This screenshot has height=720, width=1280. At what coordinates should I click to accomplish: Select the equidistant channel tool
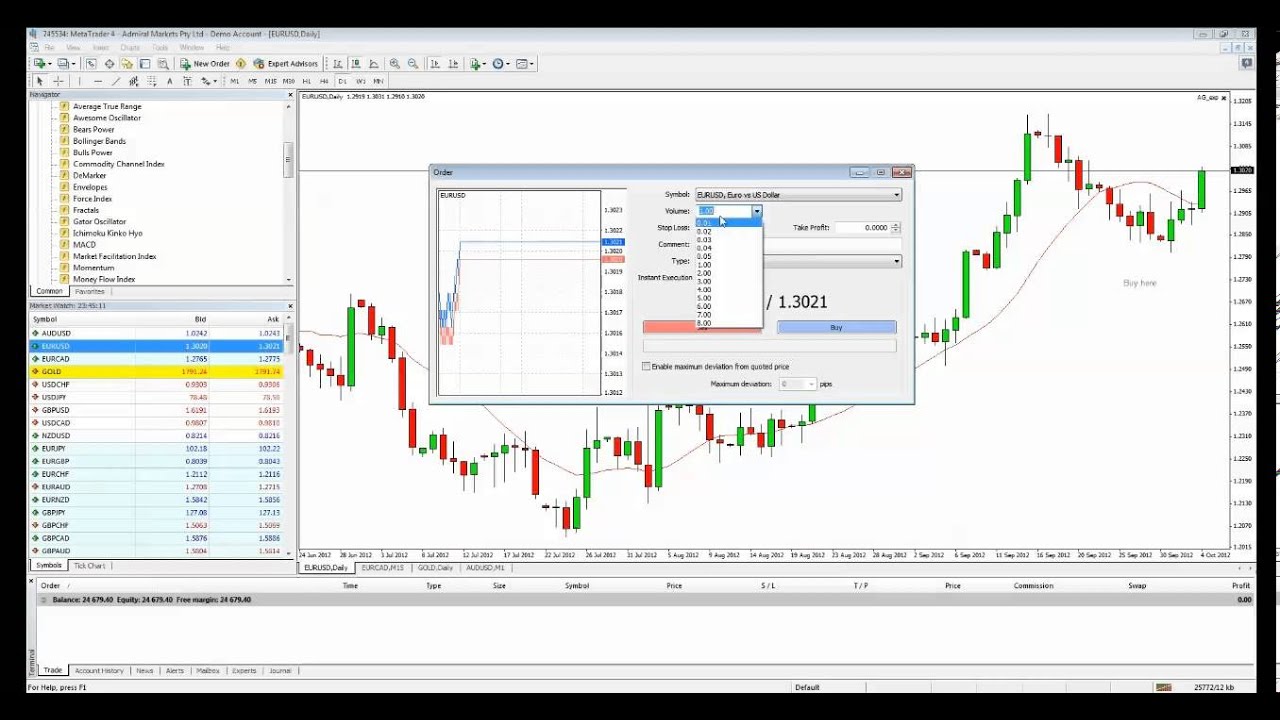134,81
